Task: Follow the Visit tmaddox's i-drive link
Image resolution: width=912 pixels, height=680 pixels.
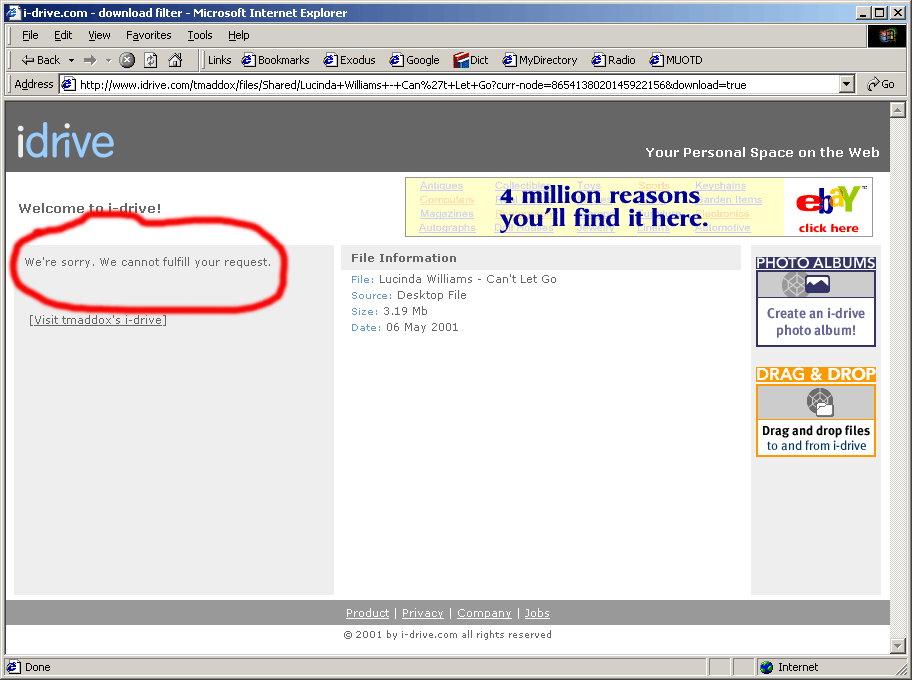Action: [98, 320]
